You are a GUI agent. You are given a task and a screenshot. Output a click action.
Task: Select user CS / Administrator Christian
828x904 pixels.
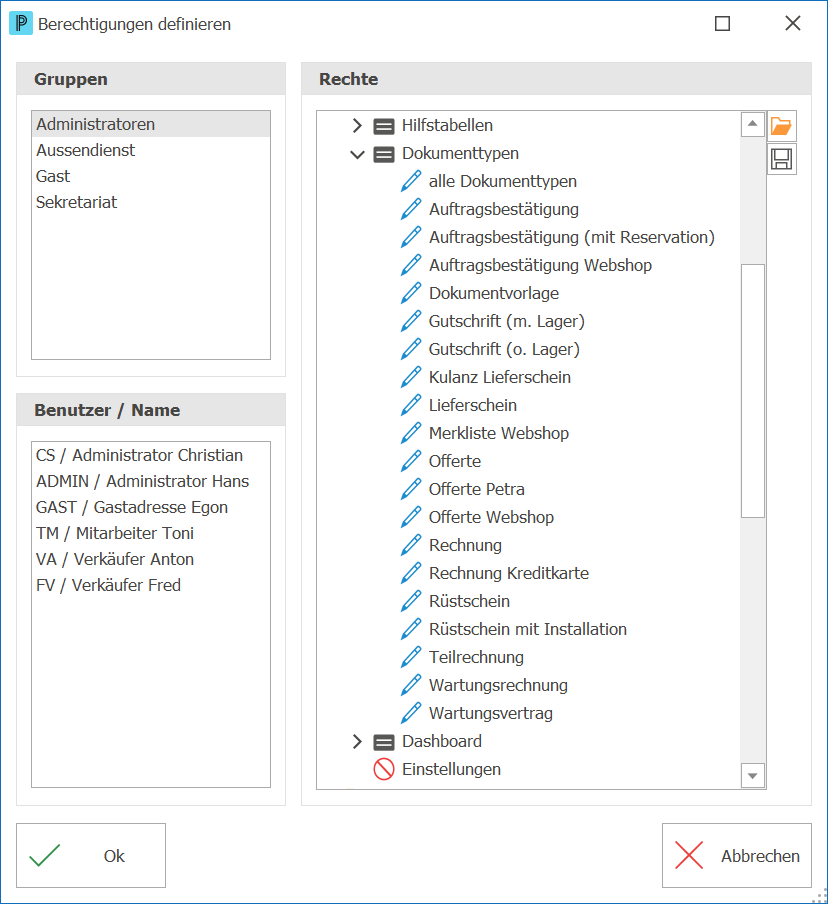151,455
